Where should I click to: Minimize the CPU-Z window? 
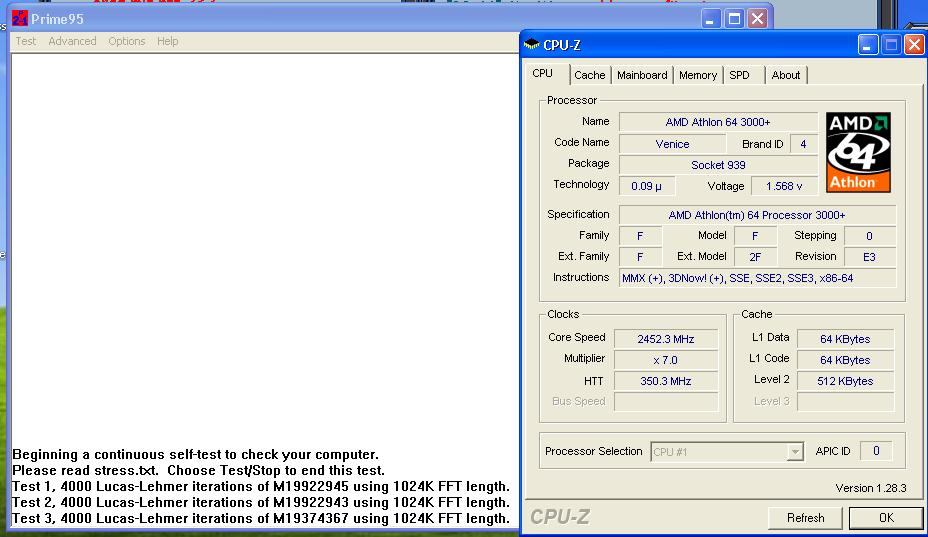[867, 45]
